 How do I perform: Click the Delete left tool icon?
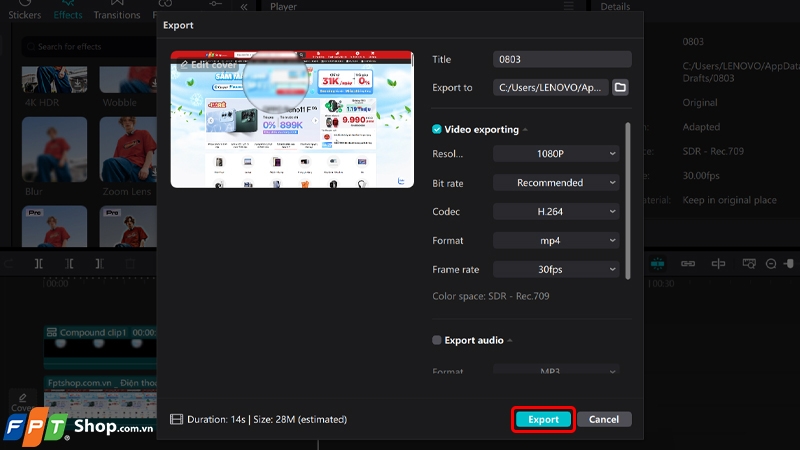pos(69,263)
